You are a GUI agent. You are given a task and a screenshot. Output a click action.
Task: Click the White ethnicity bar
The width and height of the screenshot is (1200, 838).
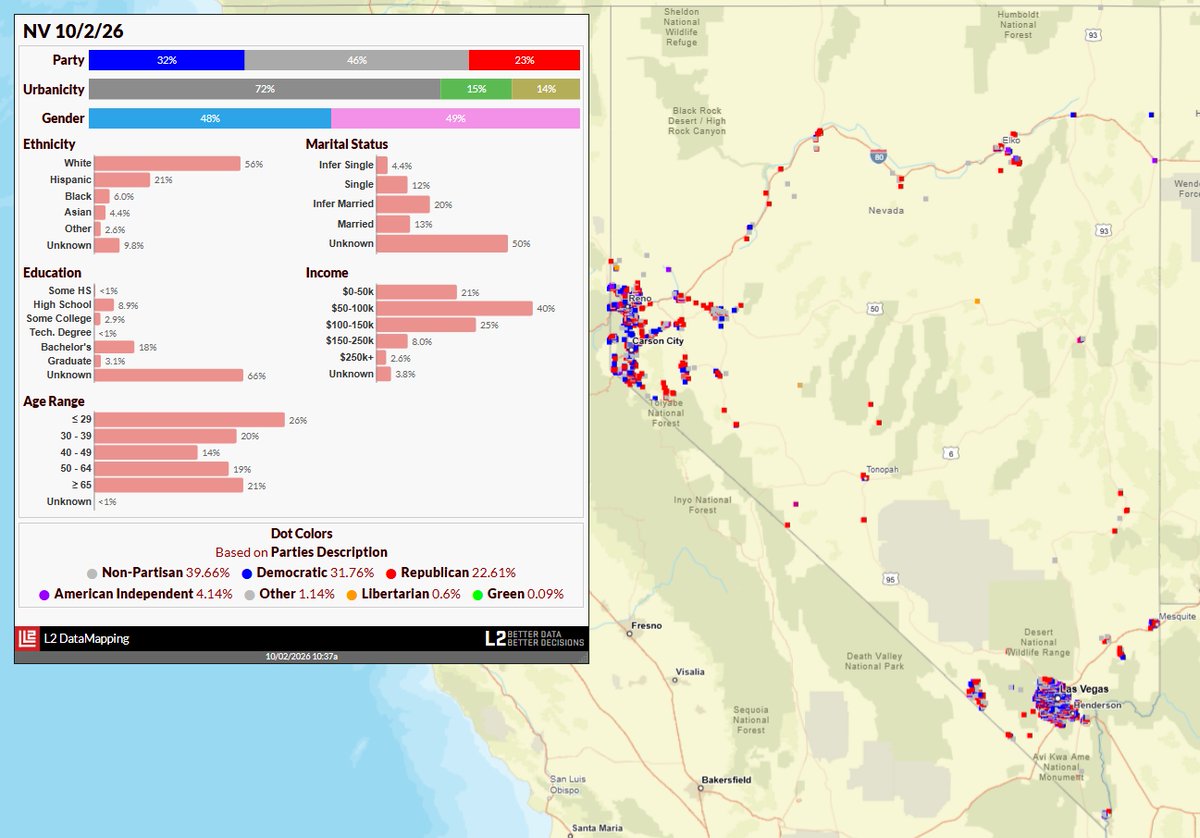tap(167, 164)
